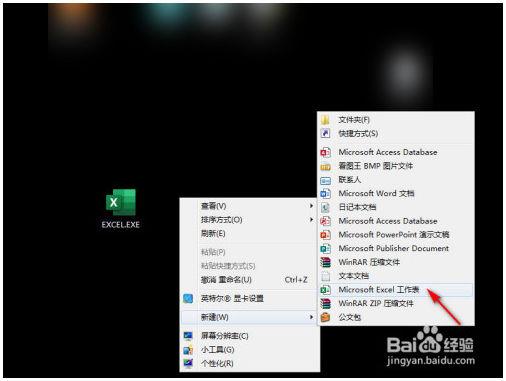Screen dimensions: 506x381
Task: Click the WinRAR 压缩文件 archive icon
Action: 325,262
